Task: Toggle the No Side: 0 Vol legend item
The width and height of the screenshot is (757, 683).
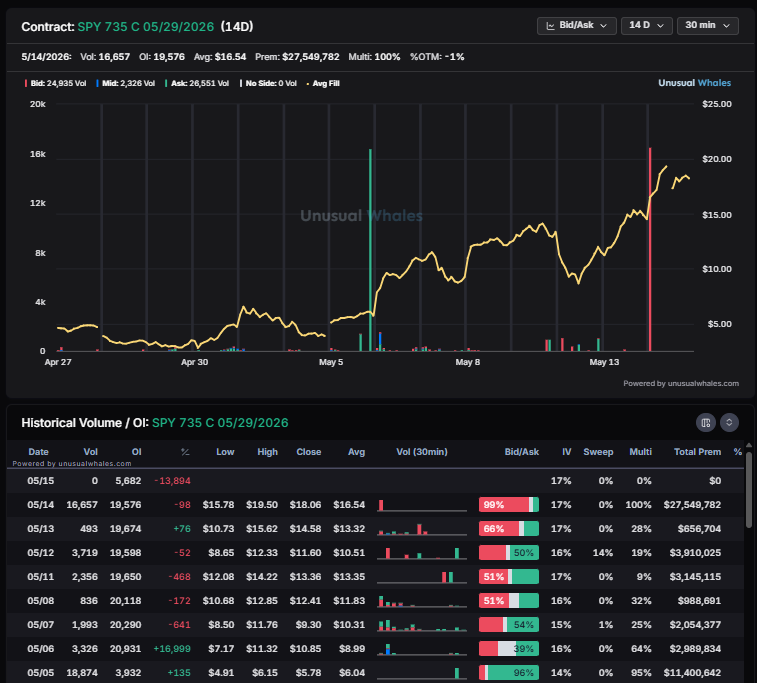Action: tap(268, 84)
